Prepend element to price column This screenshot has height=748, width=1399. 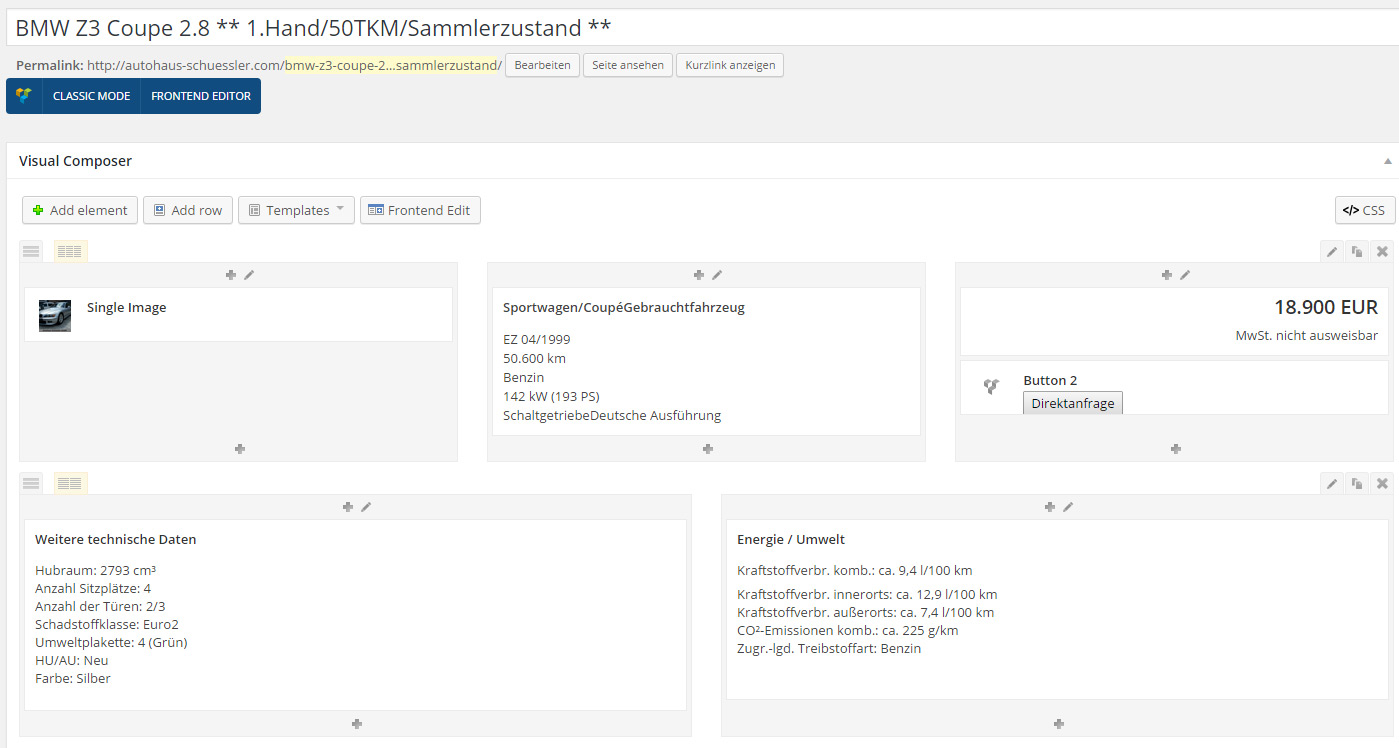click(x=1166, y=275)
